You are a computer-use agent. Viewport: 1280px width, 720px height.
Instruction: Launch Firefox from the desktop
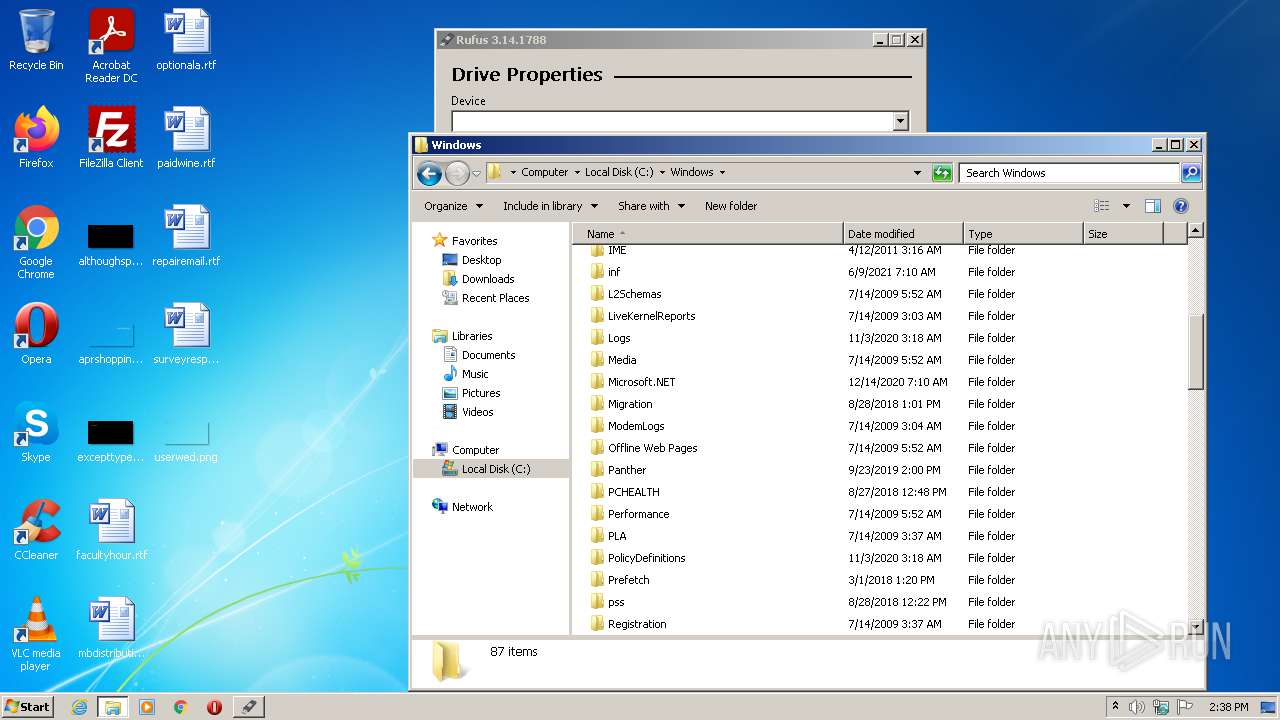click(x=36, y=138)
